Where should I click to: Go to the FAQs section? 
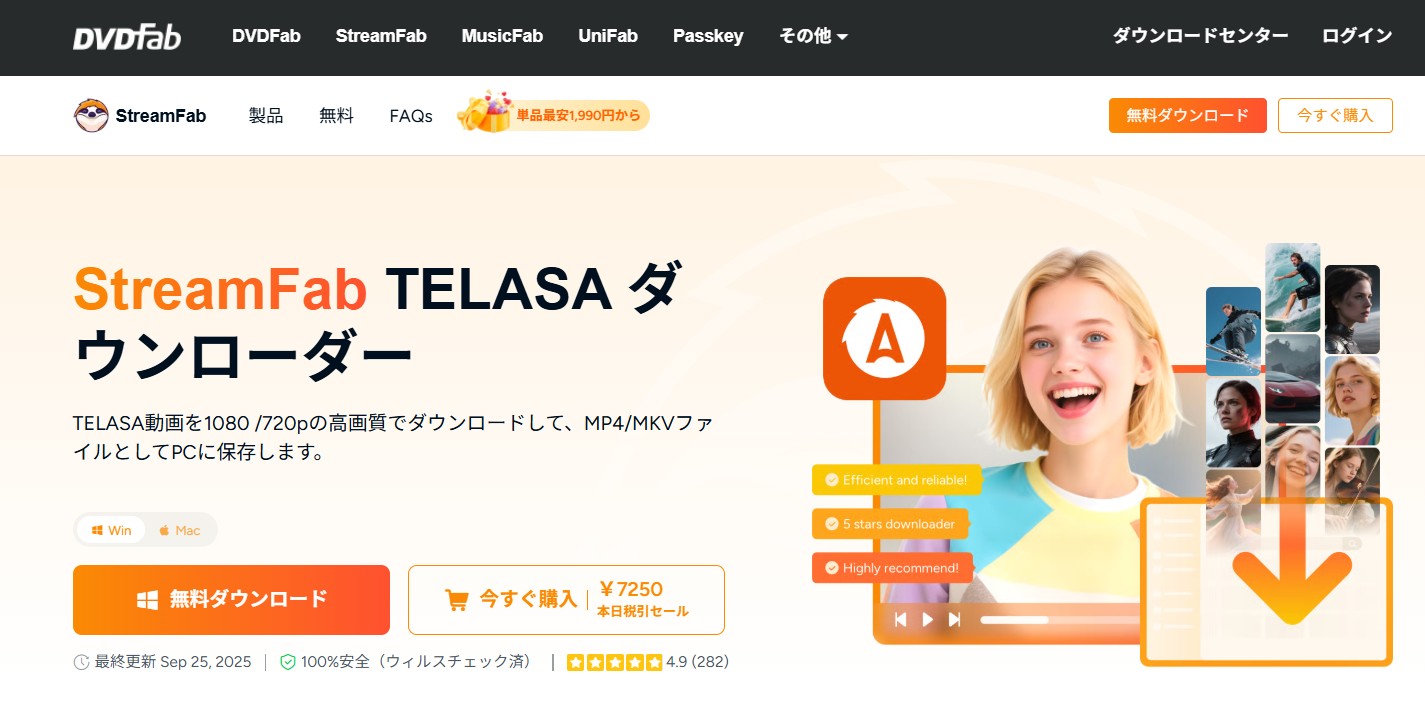pos(411,116)
